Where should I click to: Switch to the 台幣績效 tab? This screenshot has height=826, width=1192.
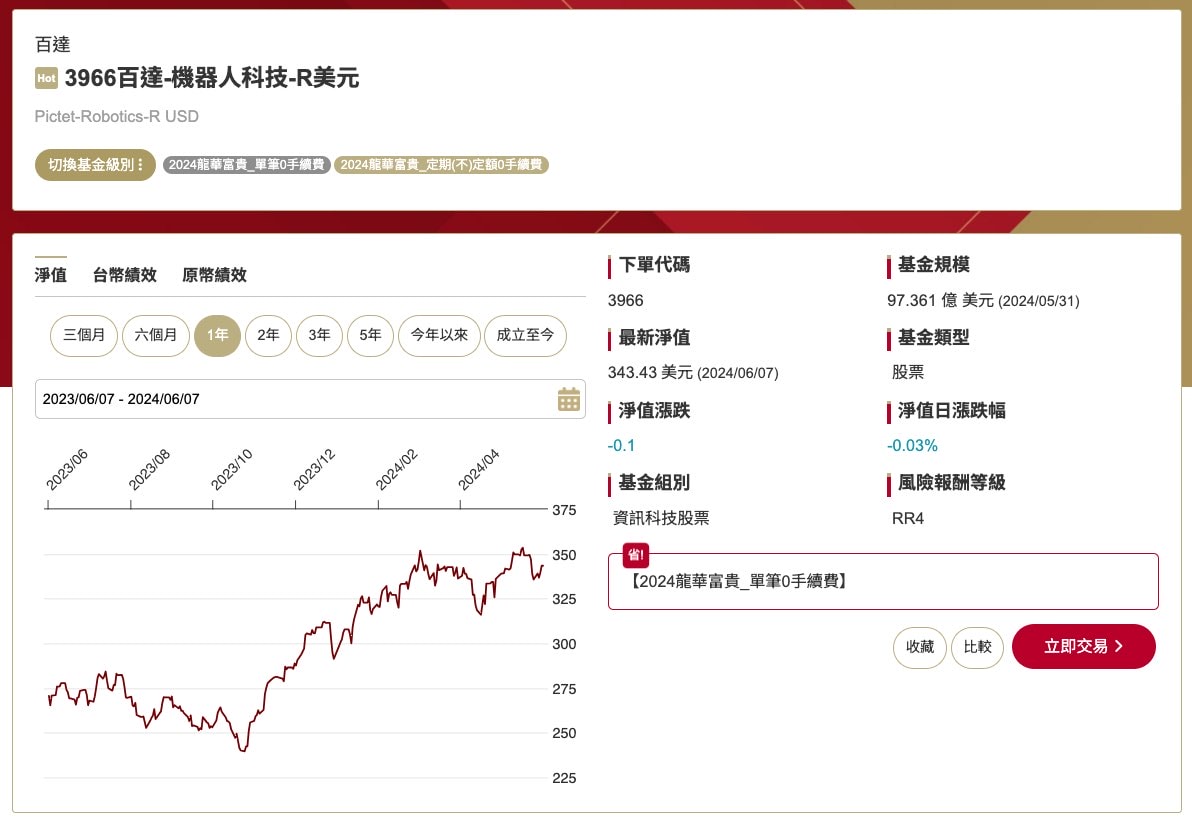125,275
